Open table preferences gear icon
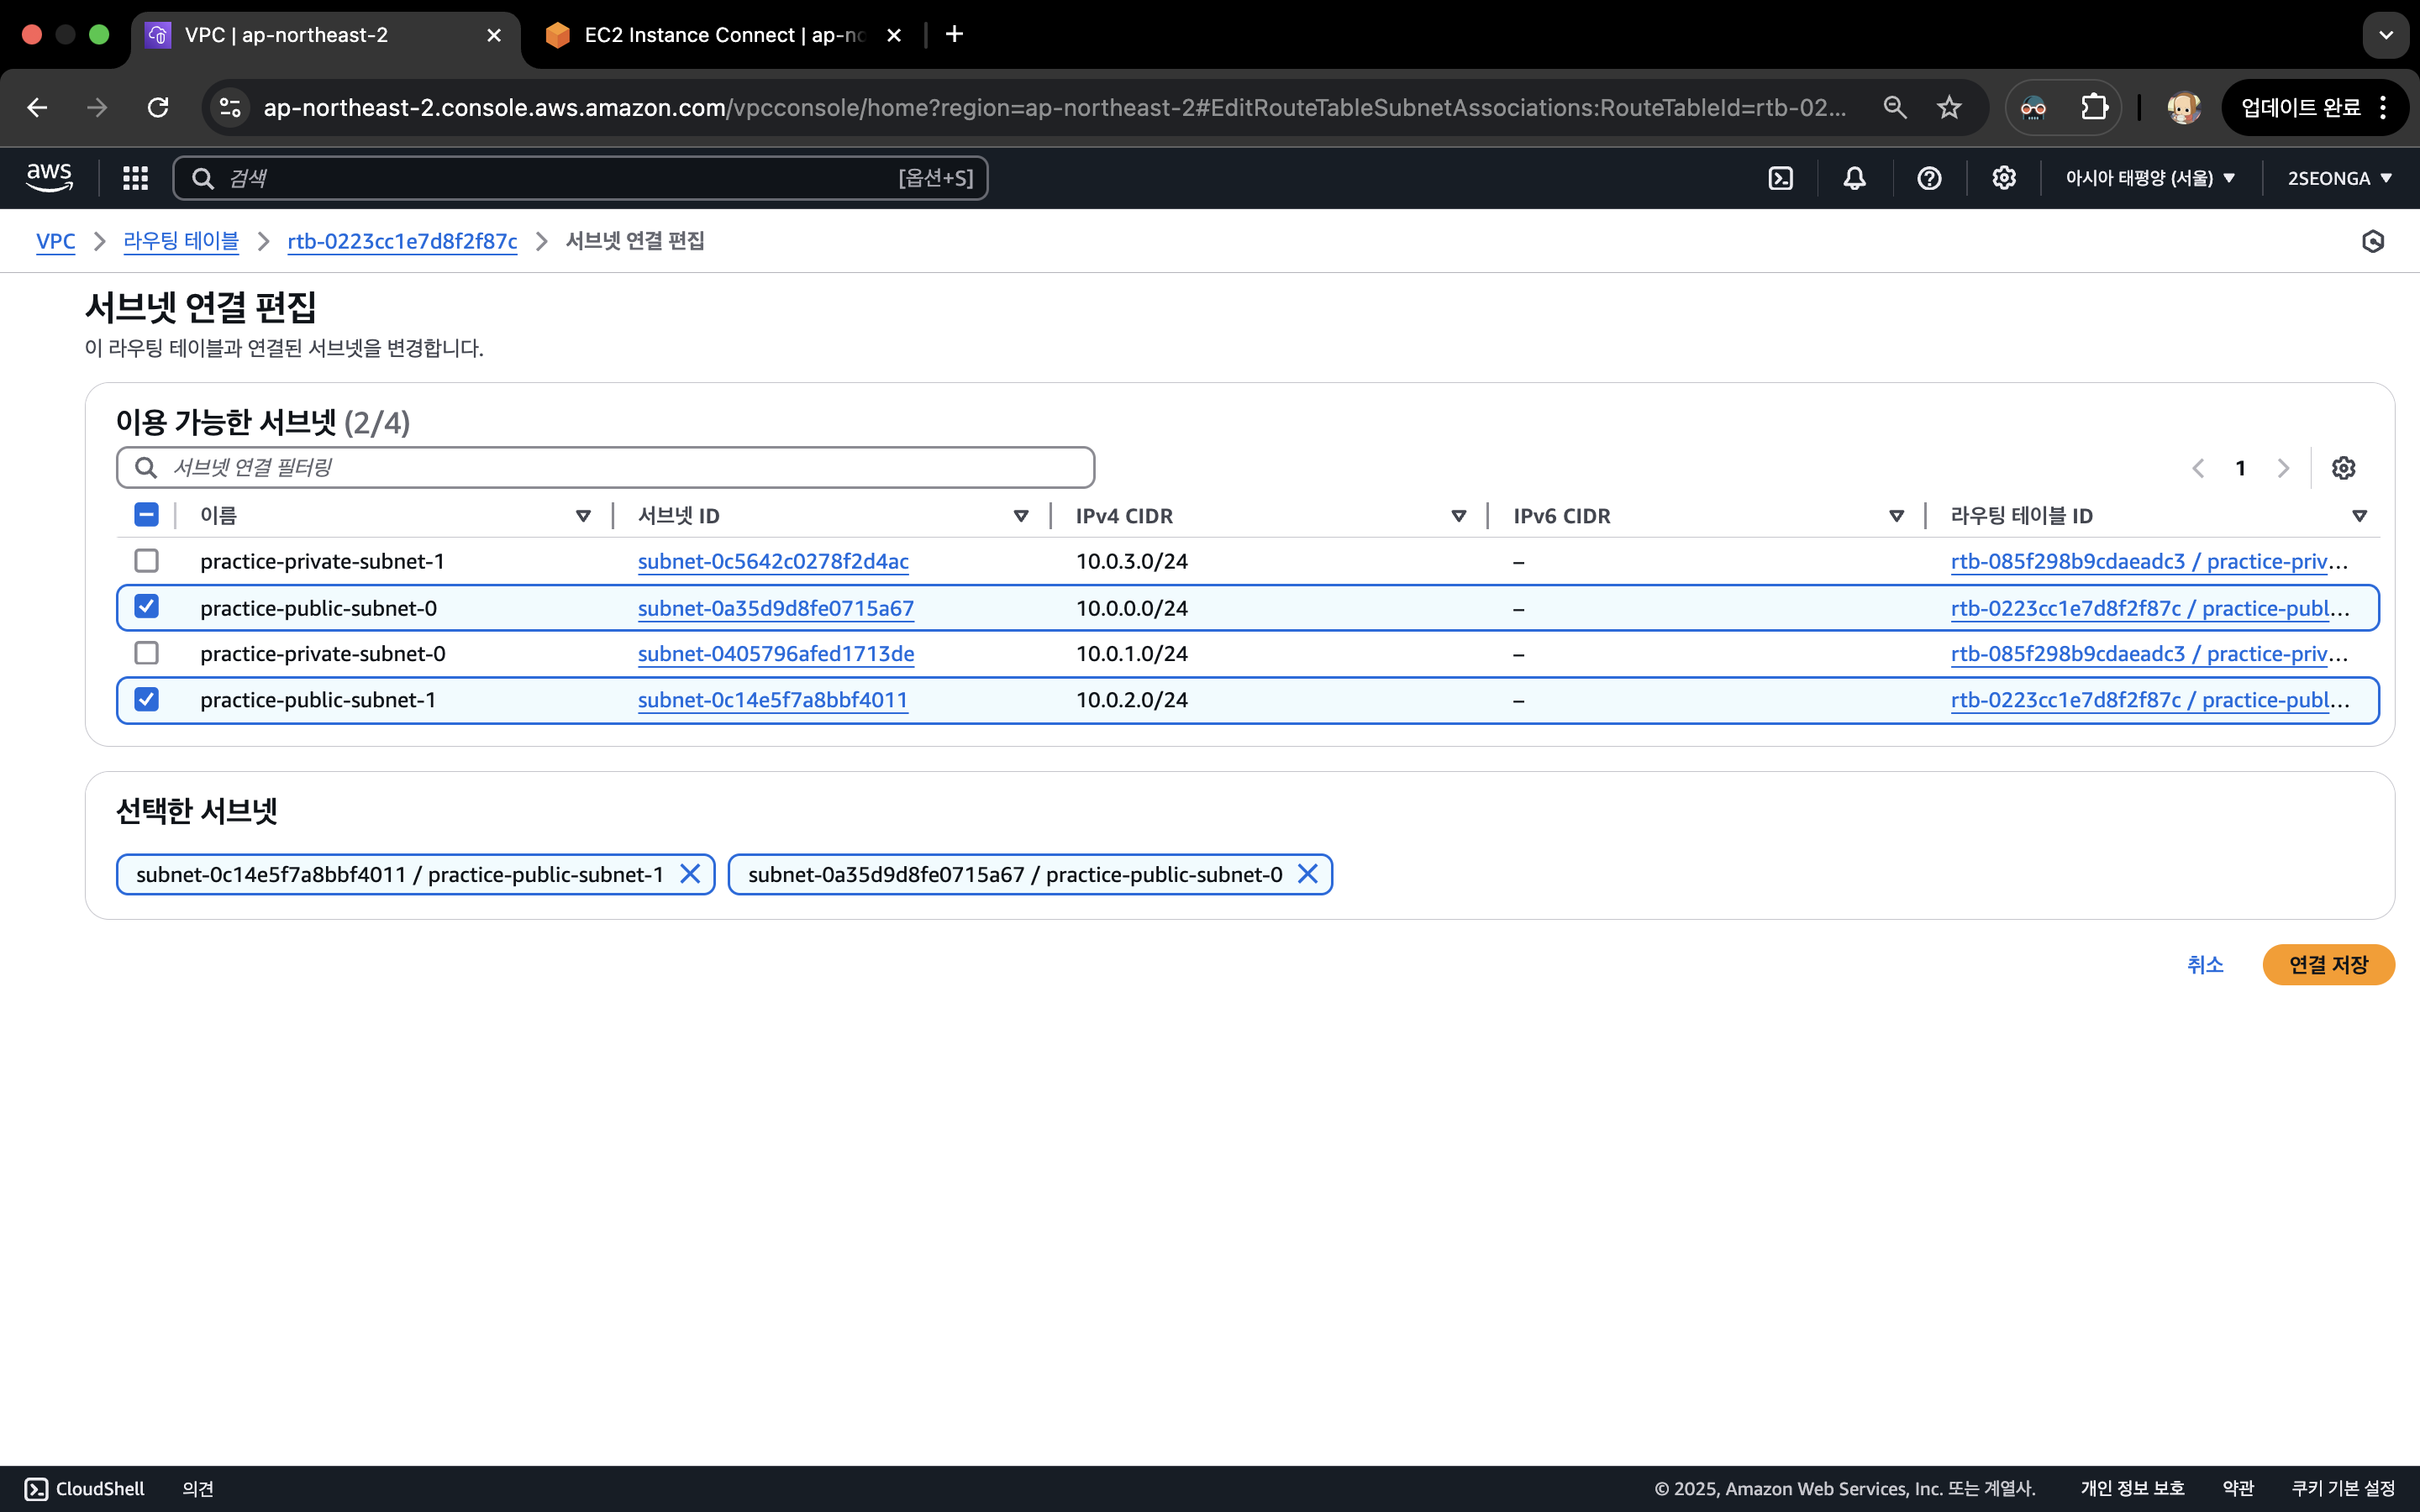Viewport: 2420px width, 1512px height. tap(2343, 468)
